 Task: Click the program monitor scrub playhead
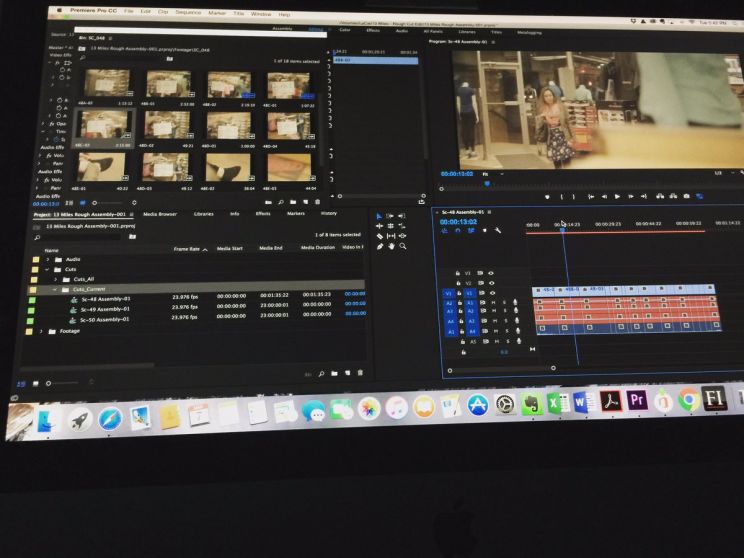tap(487, 184)
